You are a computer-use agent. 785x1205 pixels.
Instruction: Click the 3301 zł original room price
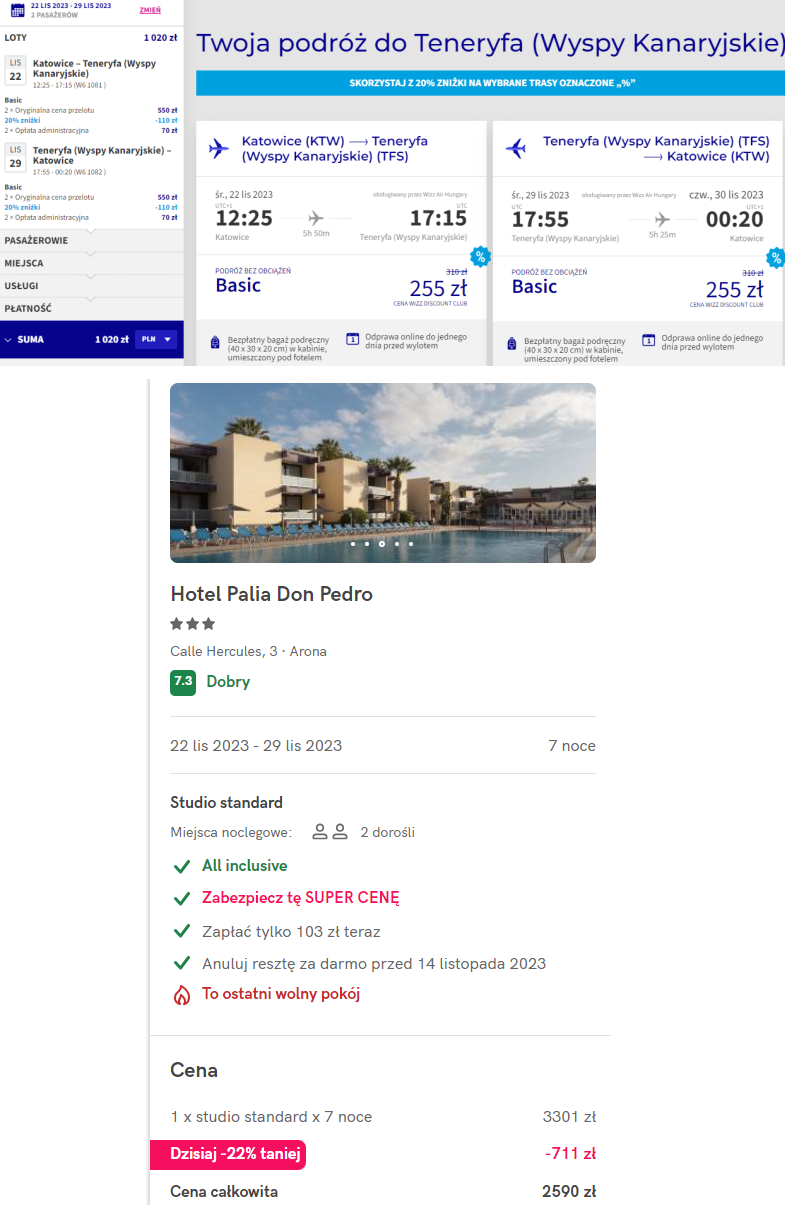[x=569, y=1117]
